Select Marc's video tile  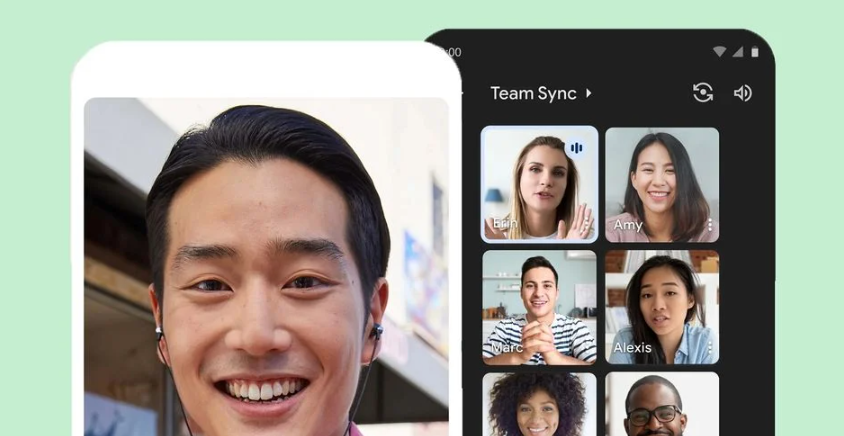click(x=539, y=307)
